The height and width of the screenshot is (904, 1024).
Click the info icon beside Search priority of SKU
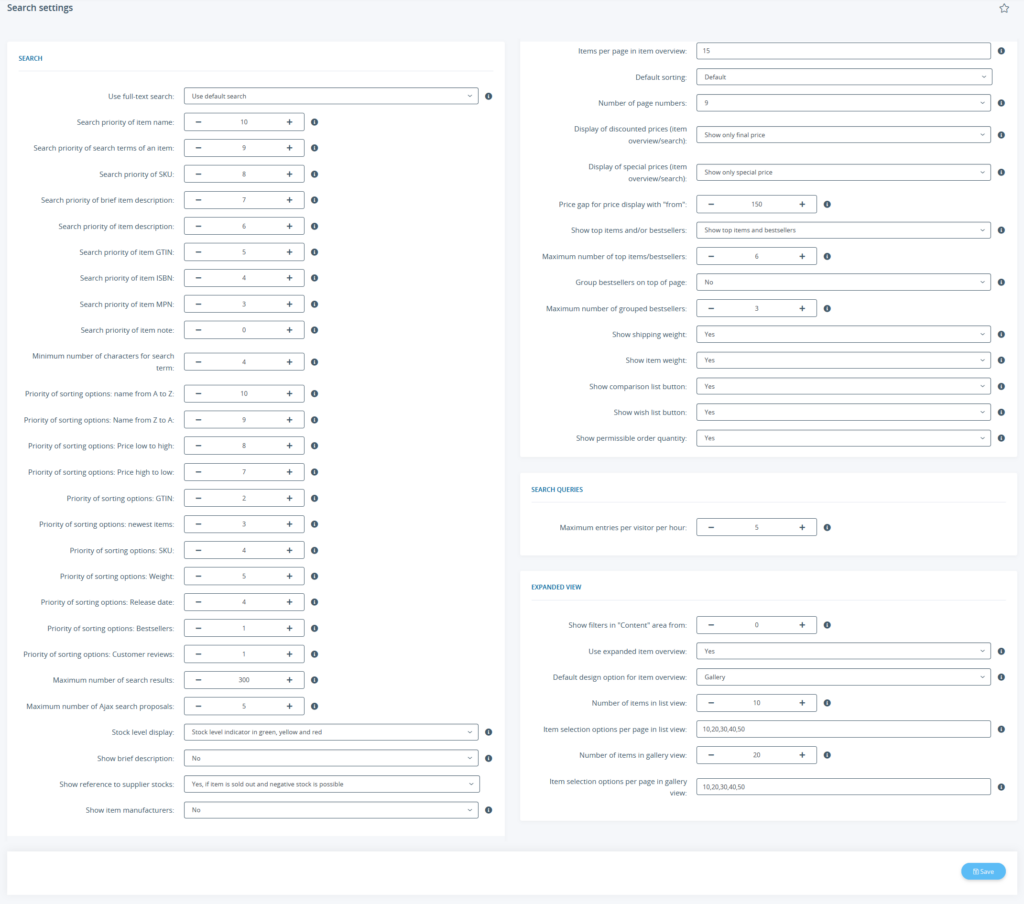313,173
